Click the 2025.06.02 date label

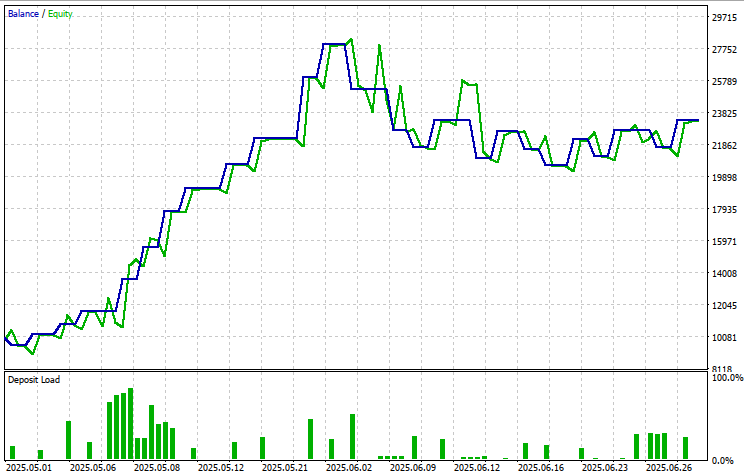pos(349,468)
